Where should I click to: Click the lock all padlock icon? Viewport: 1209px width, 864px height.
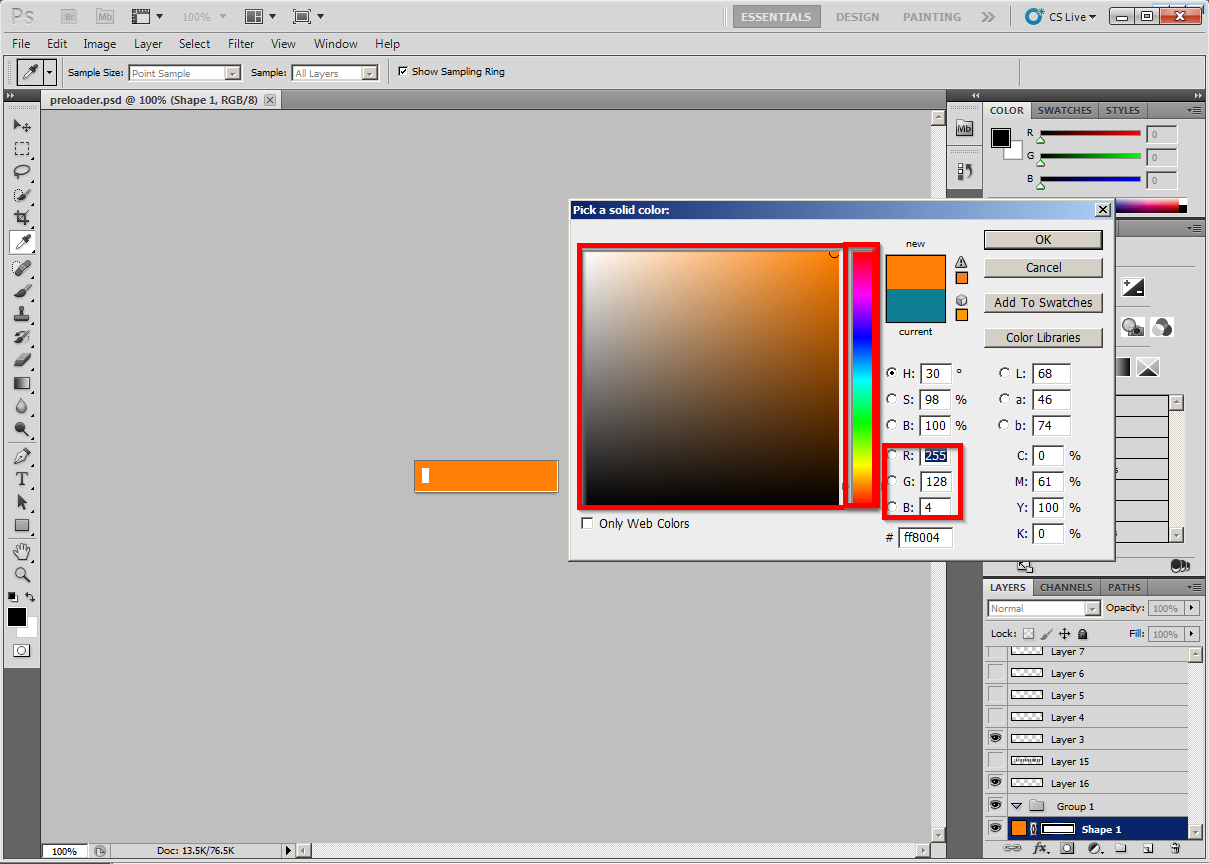tap(1083, 634)
